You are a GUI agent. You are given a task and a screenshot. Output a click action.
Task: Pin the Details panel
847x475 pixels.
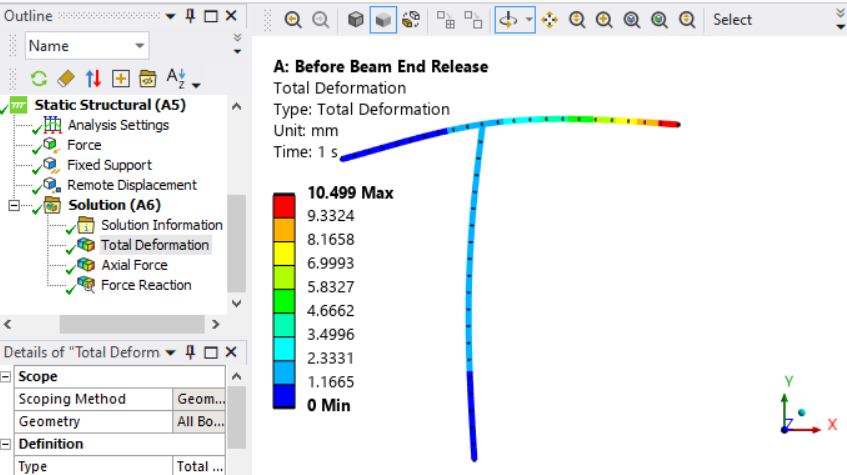coord(190,352)
